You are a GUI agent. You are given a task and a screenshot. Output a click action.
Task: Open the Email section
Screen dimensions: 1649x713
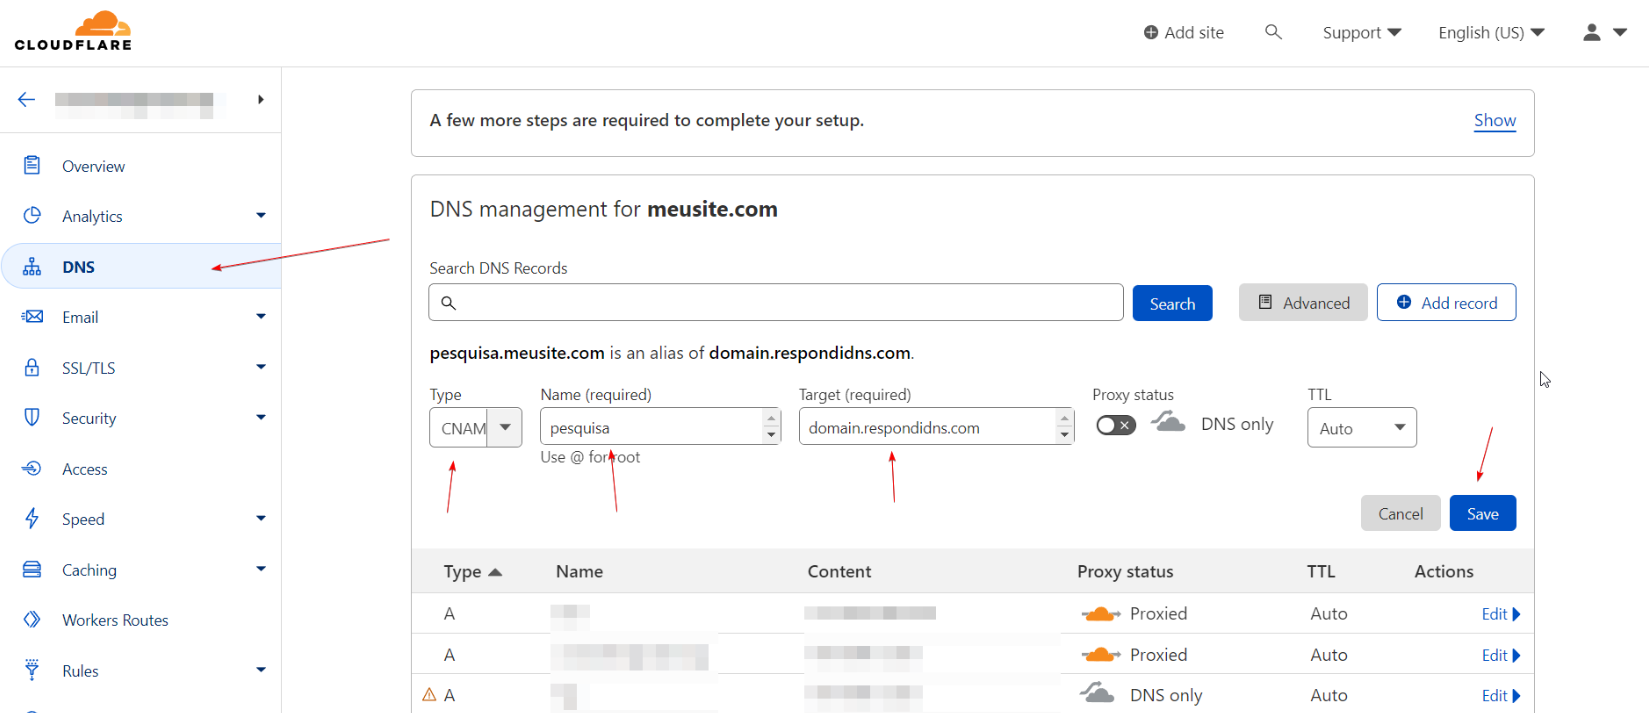(80, 317)
